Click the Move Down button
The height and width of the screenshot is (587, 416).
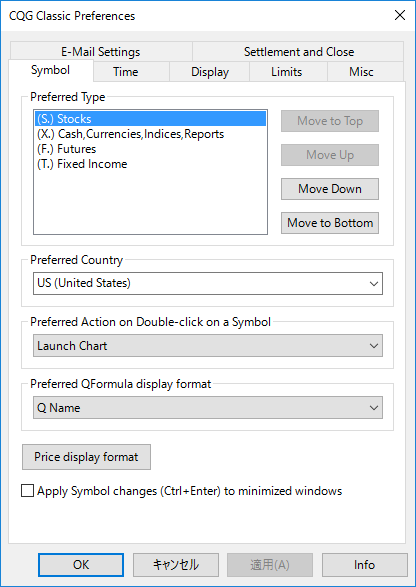pos(330,189)
